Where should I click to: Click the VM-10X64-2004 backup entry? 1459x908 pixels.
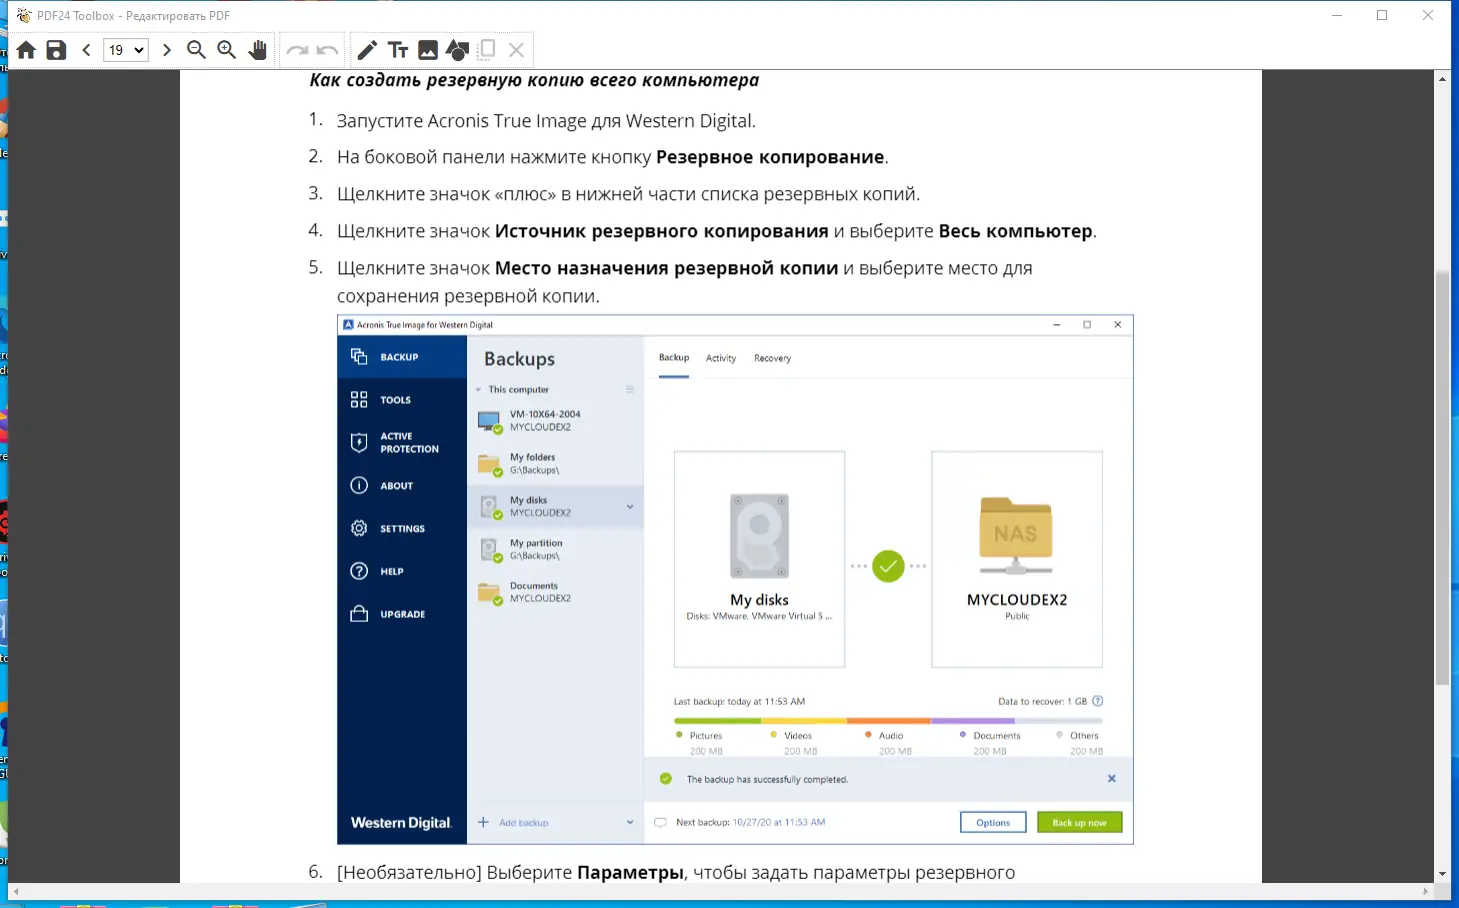click(555, 421)
